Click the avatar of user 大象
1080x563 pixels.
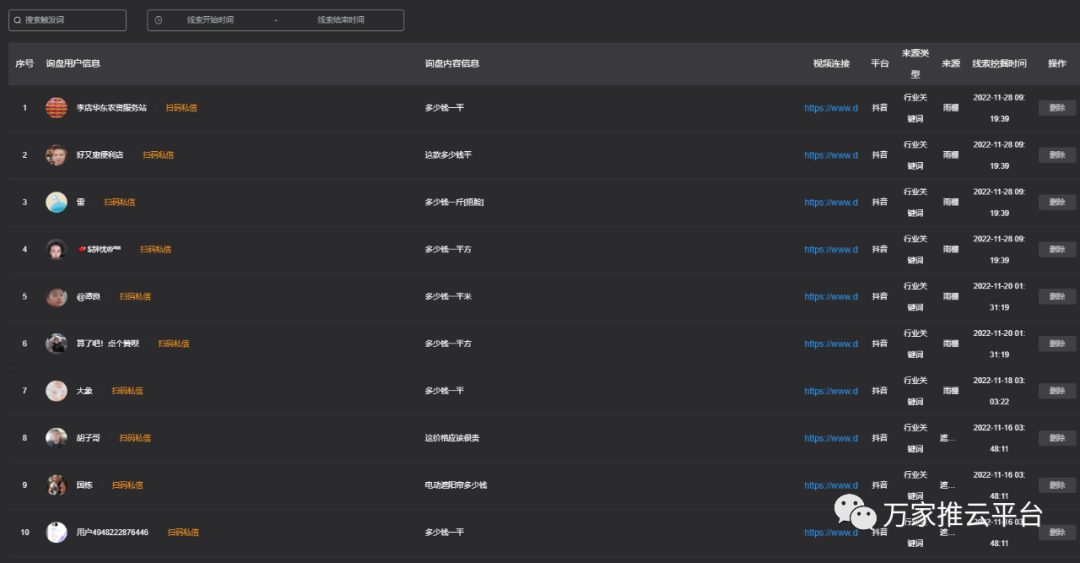(x=57, y=391)
